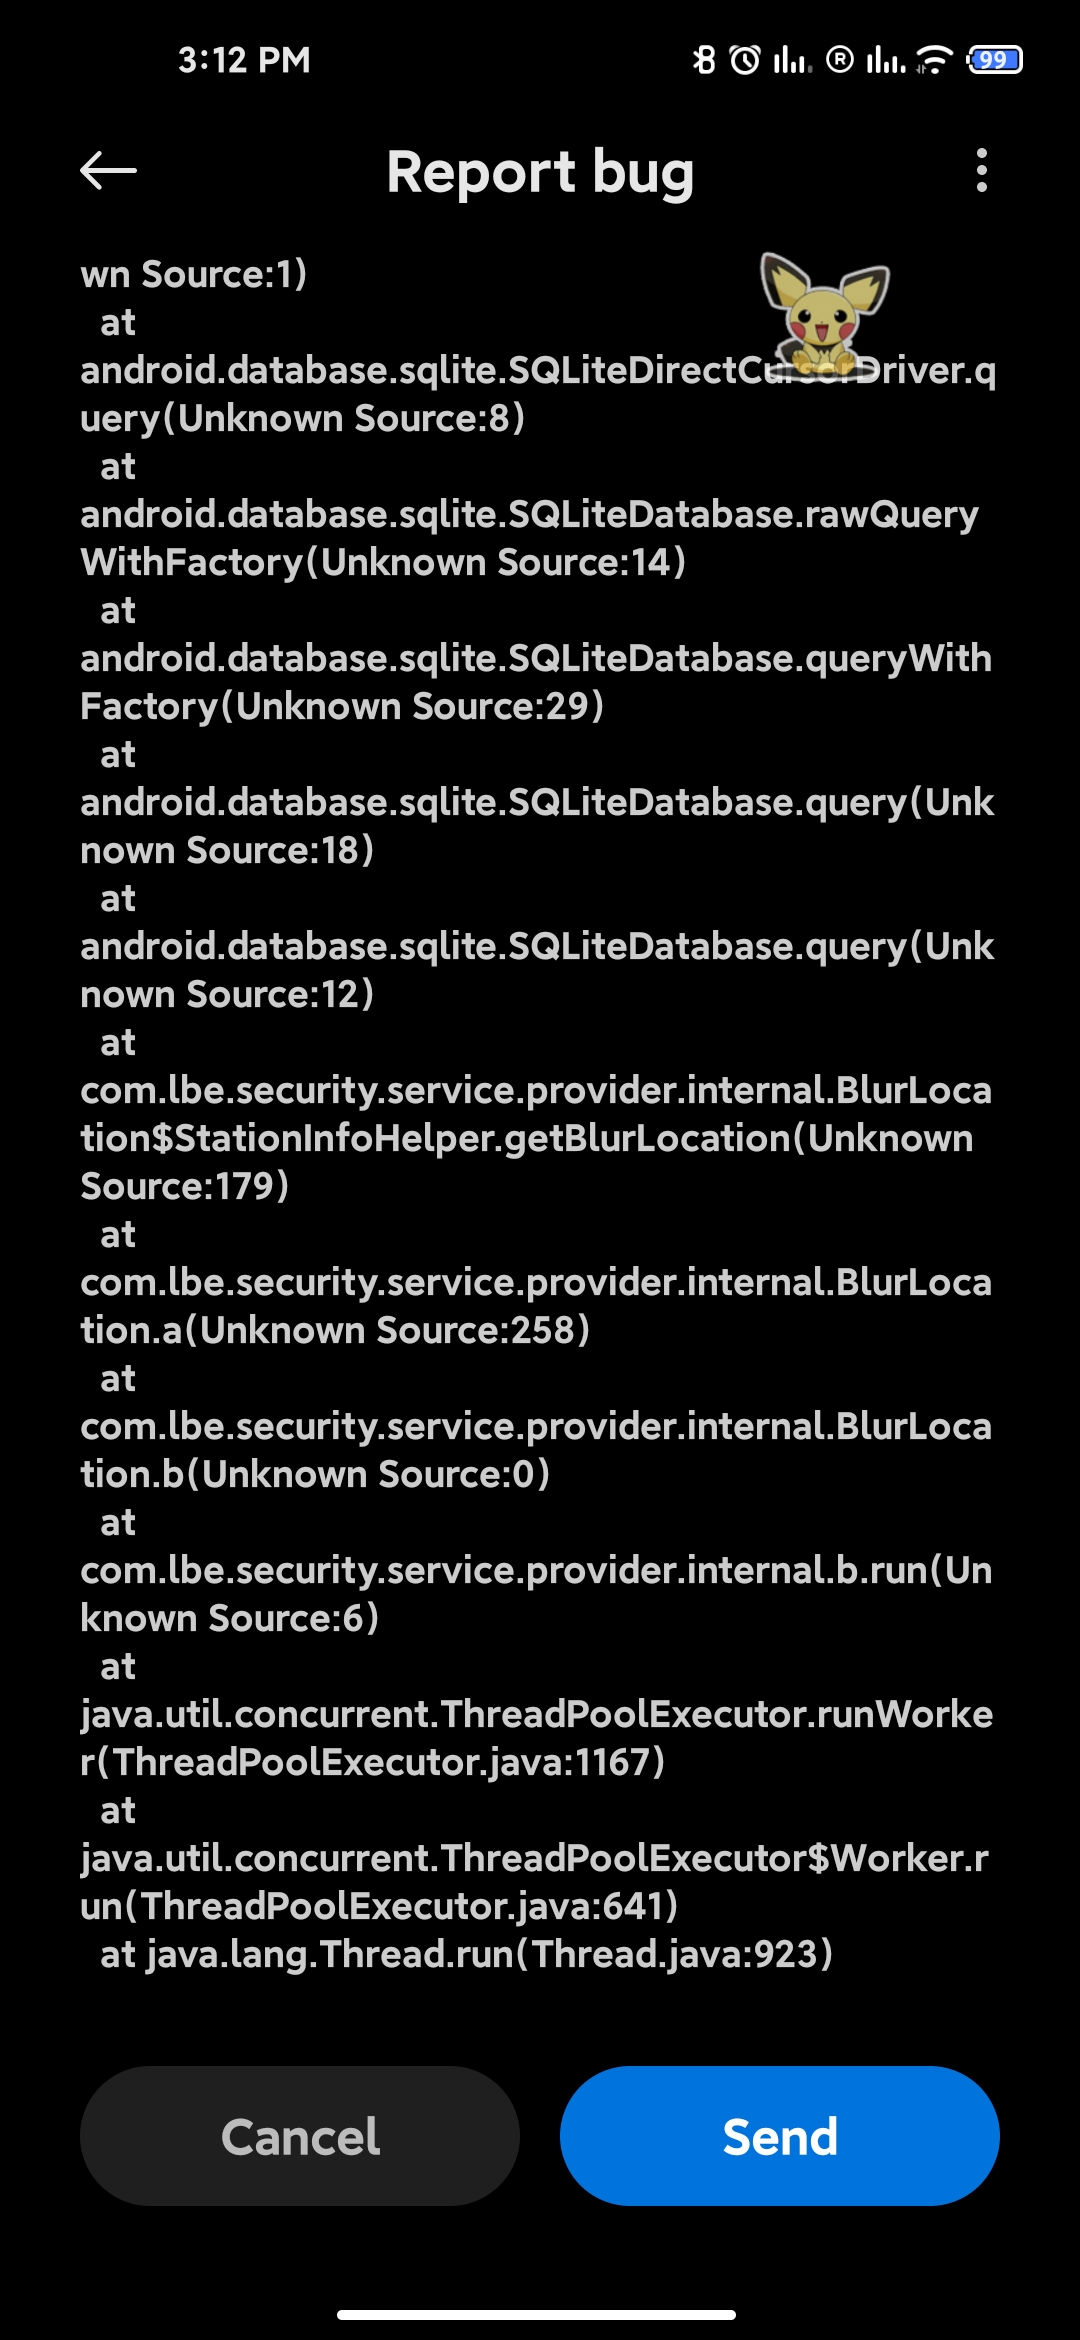Tap the 3:12 PM clock
1080x2340 pixels.
tap(244, 60)
